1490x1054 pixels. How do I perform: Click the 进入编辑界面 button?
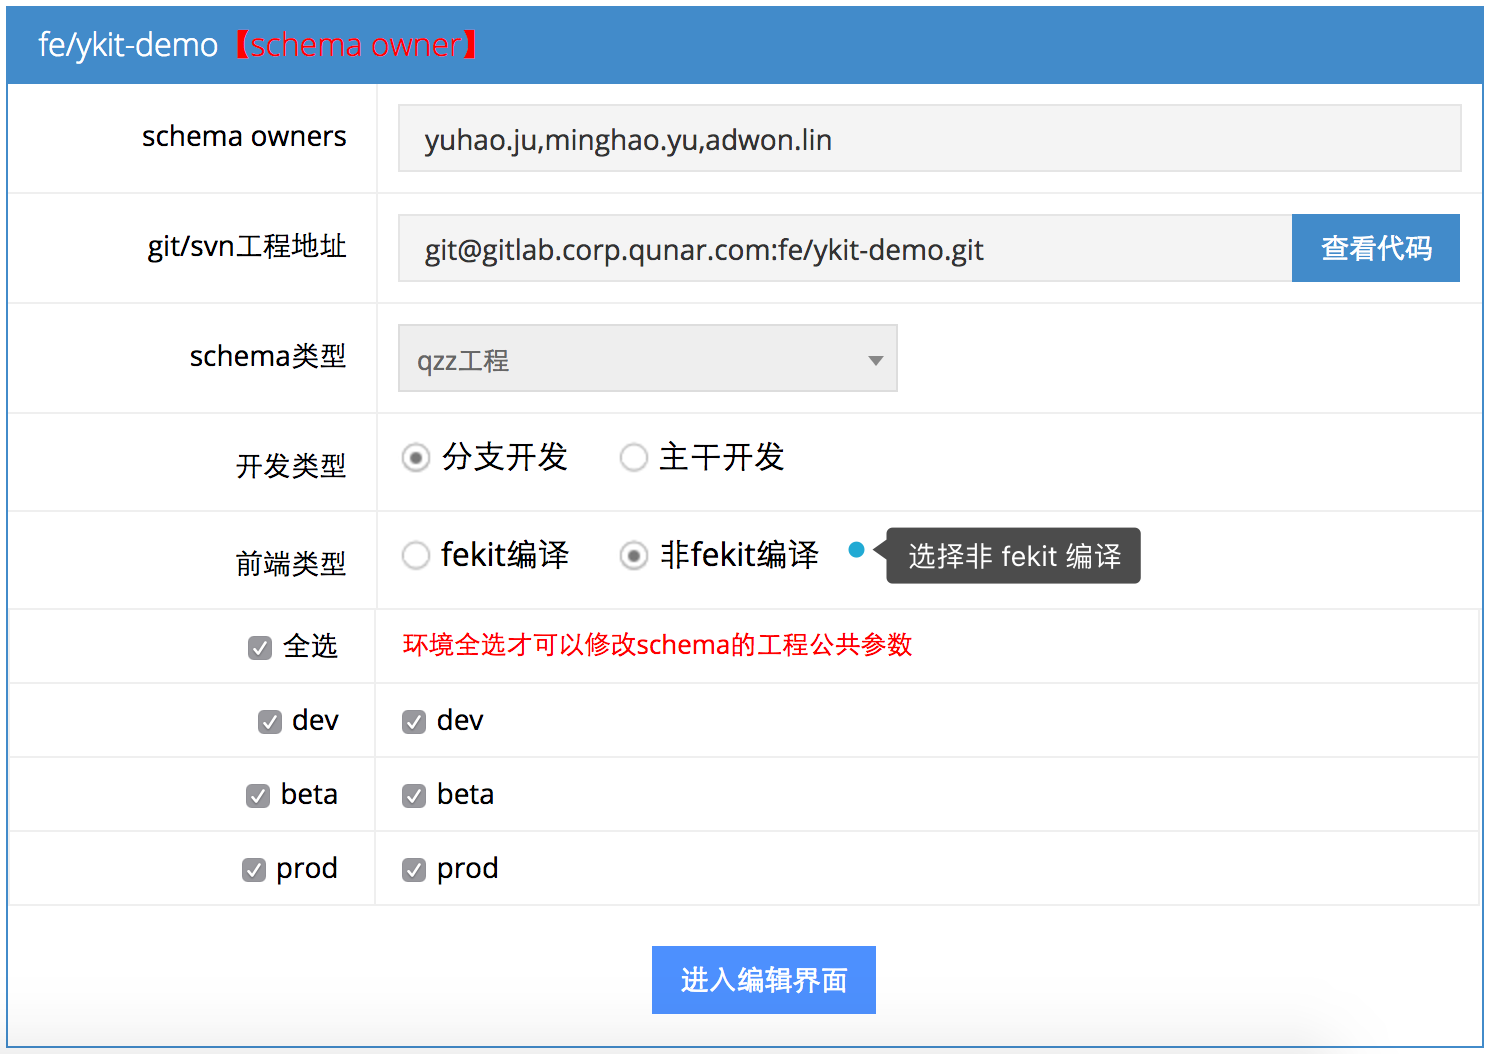[x=763, y=980]
